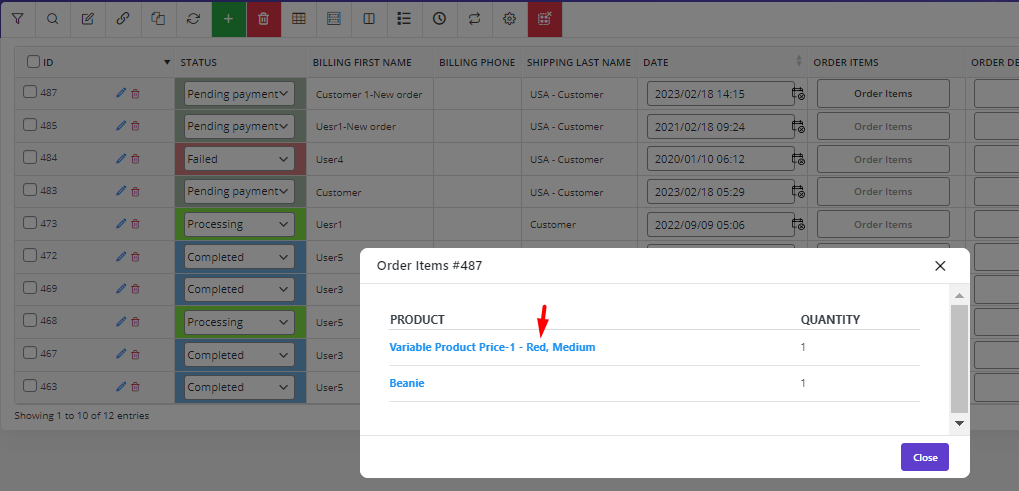Click the DATE column sort arrows
This screenshot has height=491, width=1019.
point(799,61)
